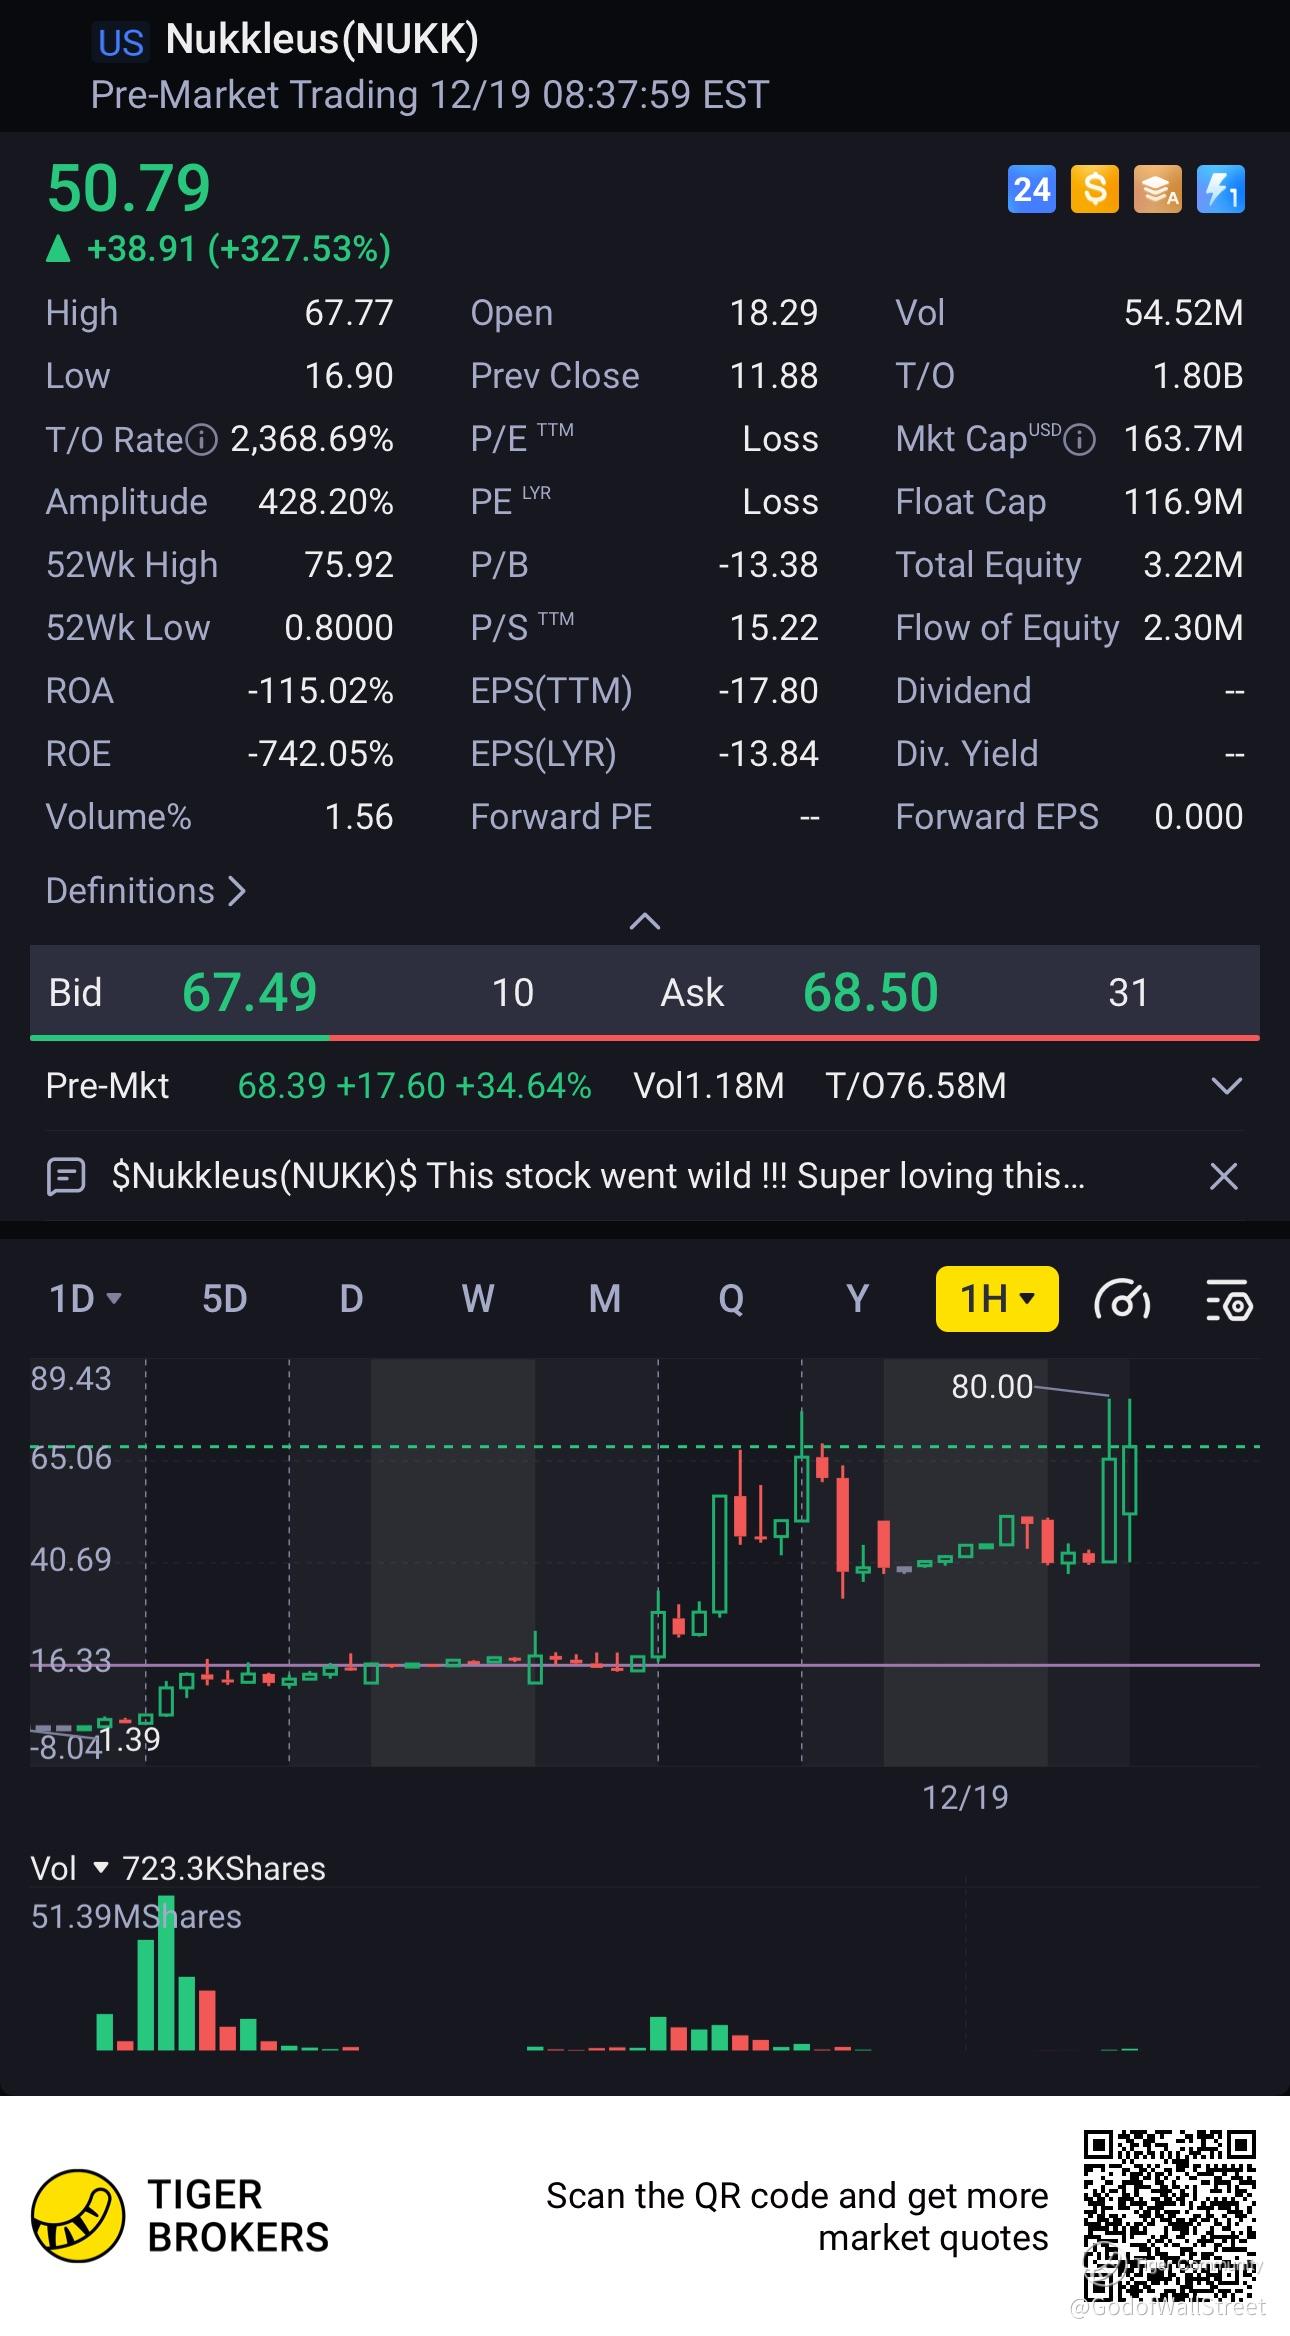
Task: Switch chart to daily D view
Action: click(351, 1299)
